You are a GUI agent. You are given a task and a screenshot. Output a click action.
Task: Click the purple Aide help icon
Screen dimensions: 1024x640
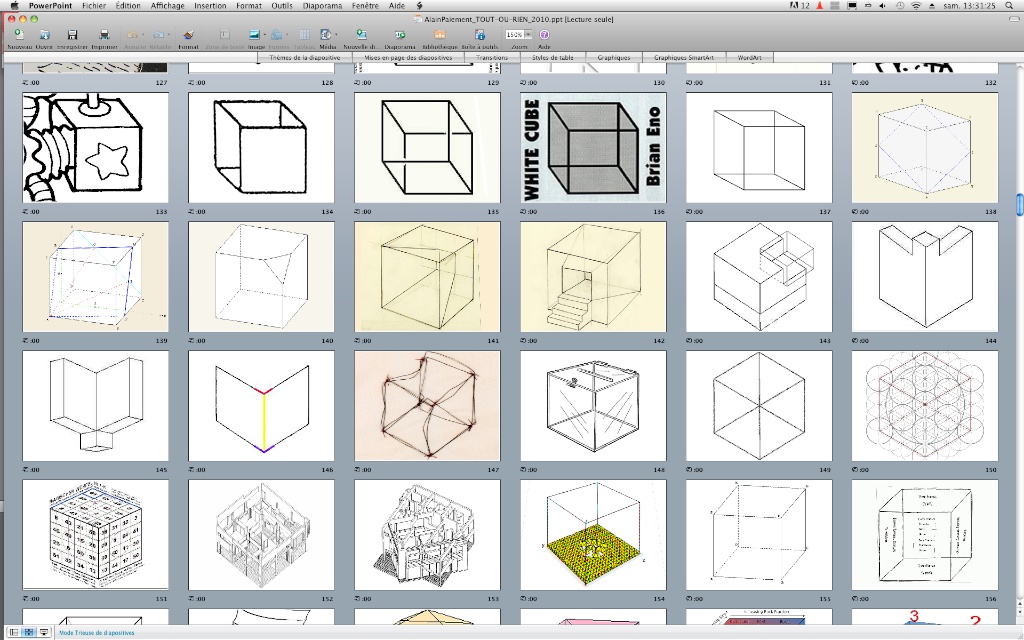[x=543, y=35]
